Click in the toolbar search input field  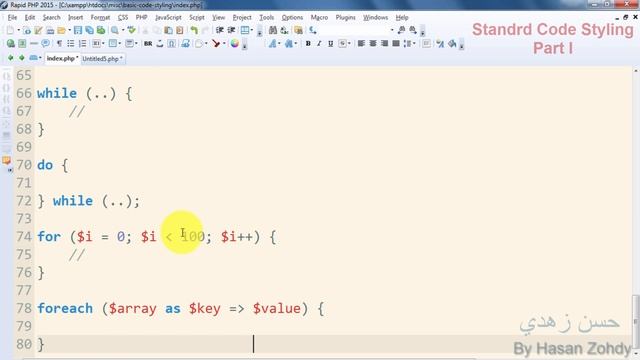(354, 30)
